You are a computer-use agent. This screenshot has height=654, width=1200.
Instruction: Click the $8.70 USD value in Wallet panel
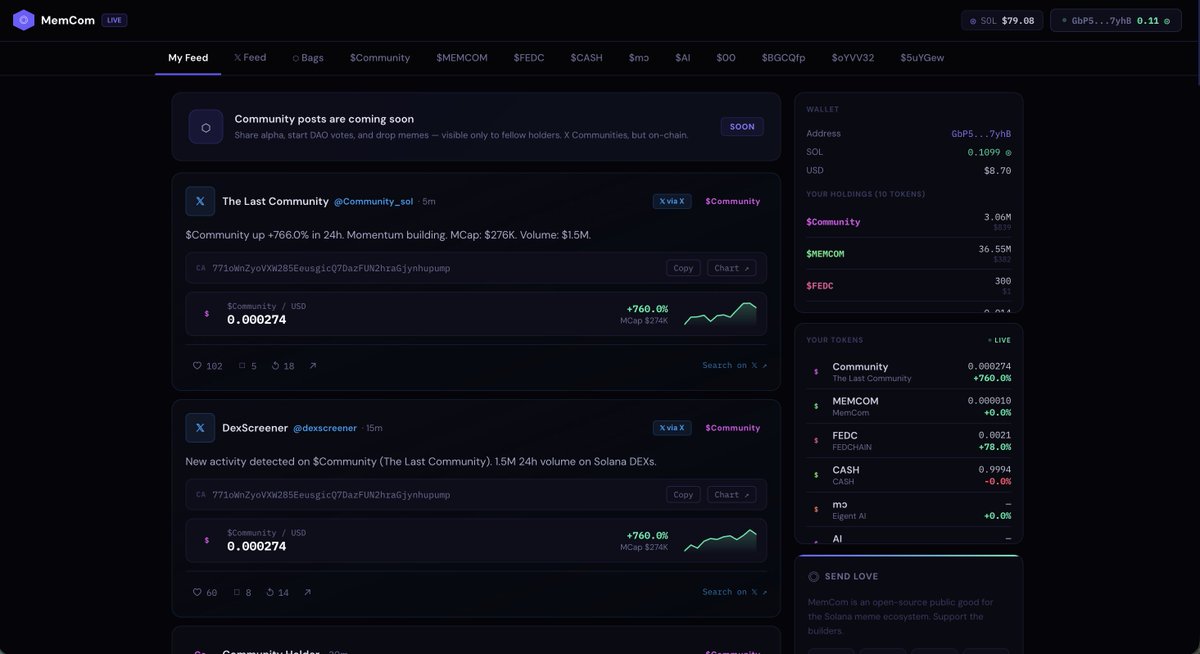point(997,171)
